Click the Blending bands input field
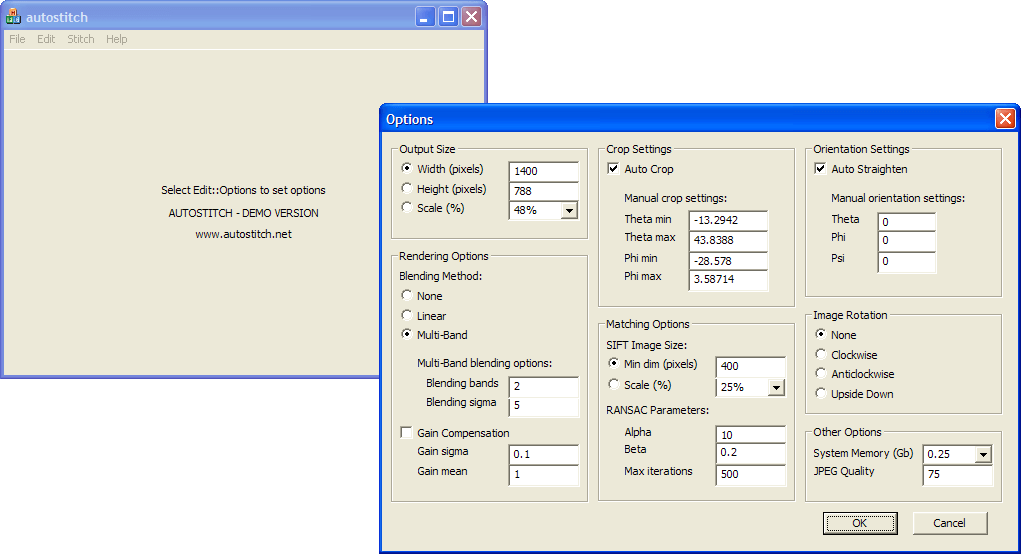 coord(544,386)
